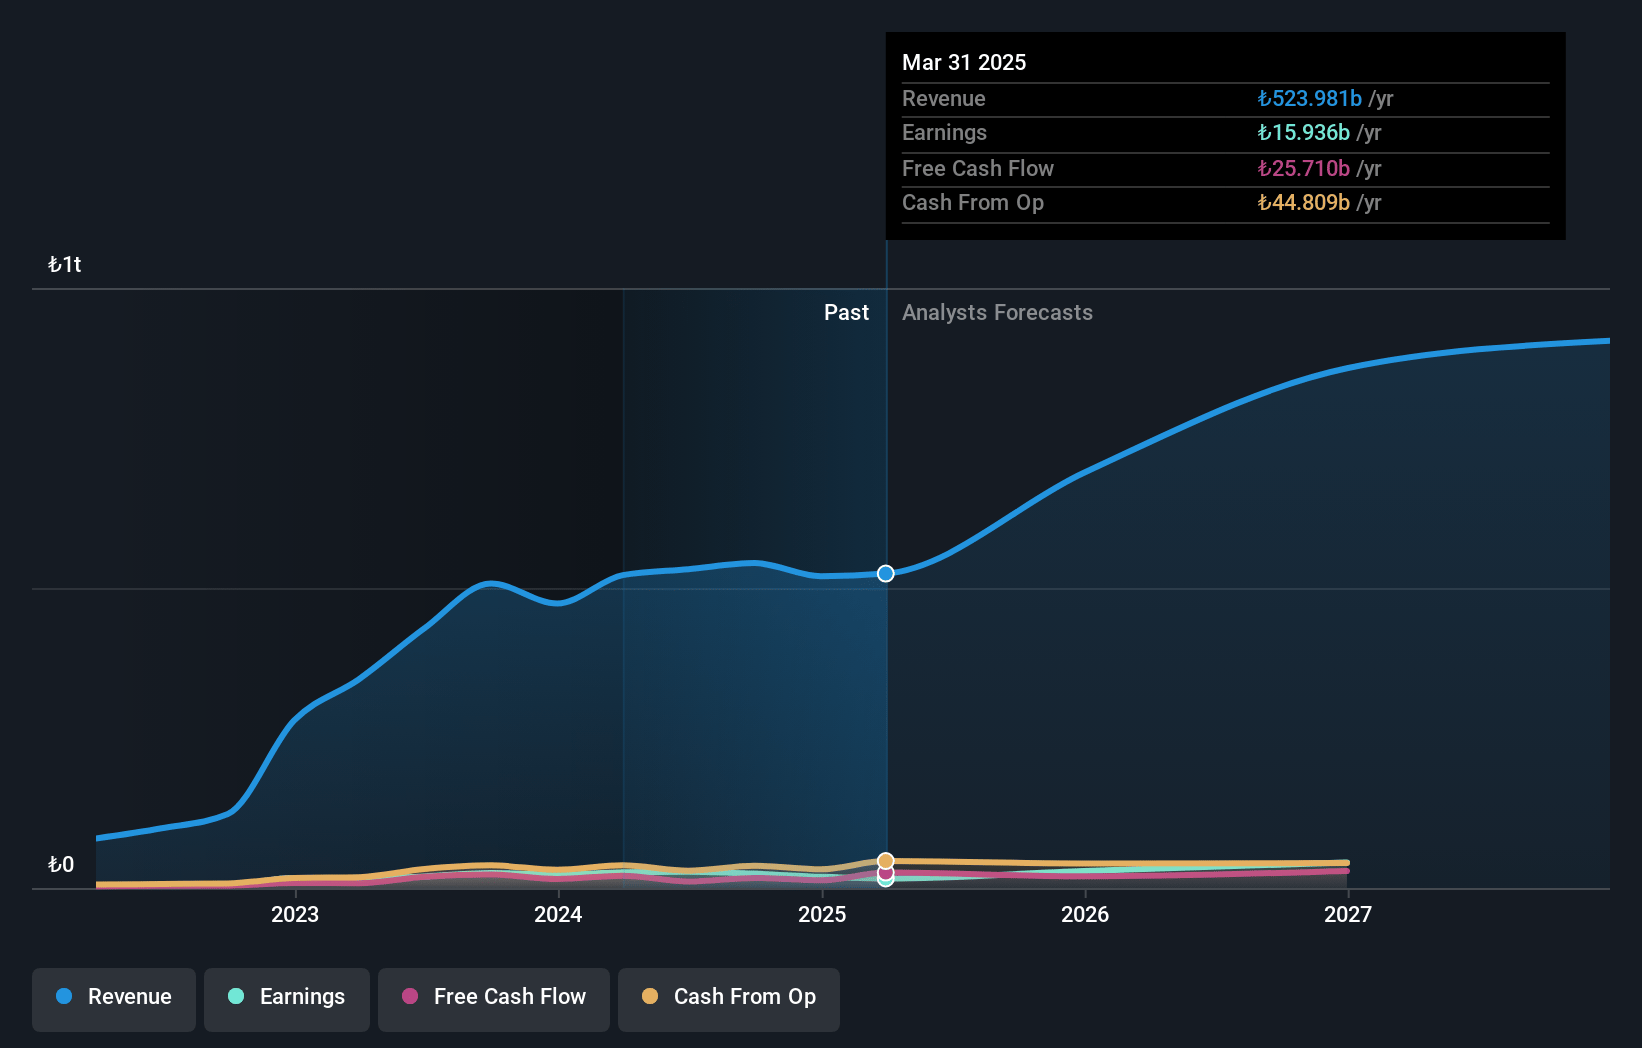Click the Earnings row label in tooltip
Viewport: 1642px width, 1048px height.
coord(944,132)
